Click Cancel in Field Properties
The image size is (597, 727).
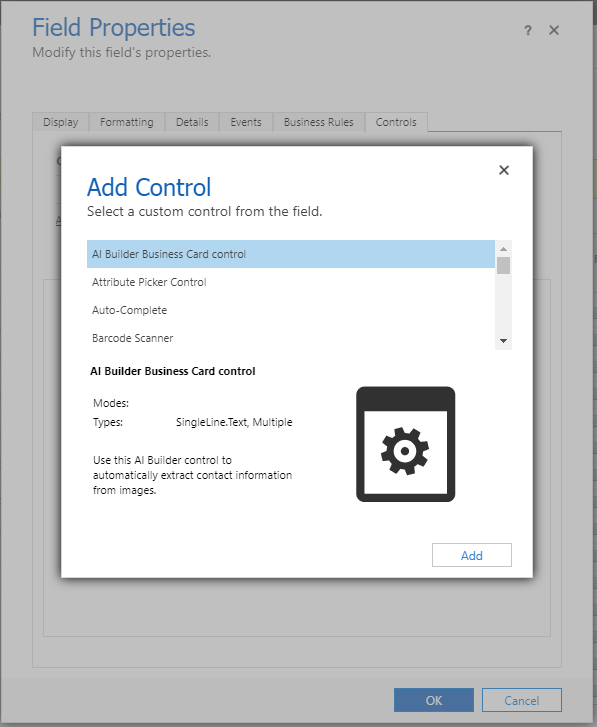[x=522, y=700]
